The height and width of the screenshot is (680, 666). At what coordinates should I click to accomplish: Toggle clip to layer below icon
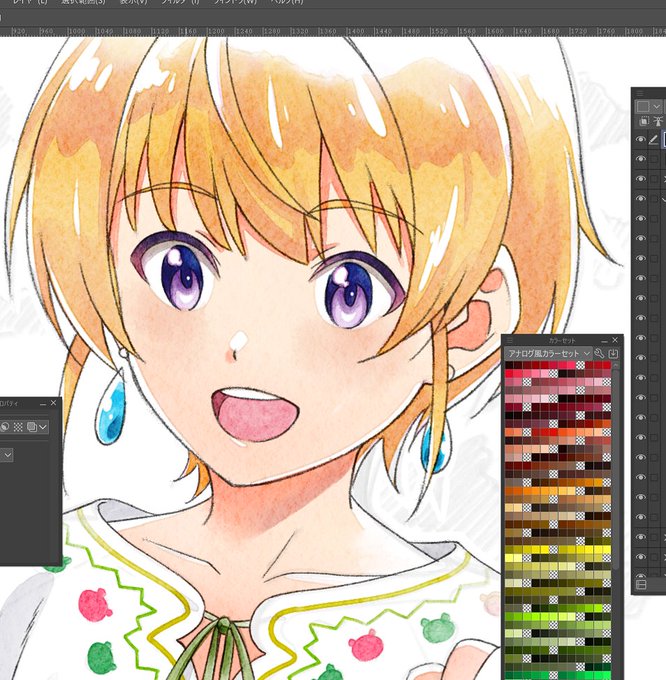point(644,121)
